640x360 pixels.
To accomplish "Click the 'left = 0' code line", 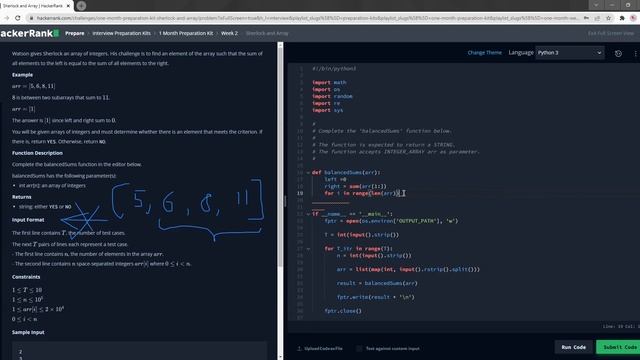I will [x=335, y=180].
